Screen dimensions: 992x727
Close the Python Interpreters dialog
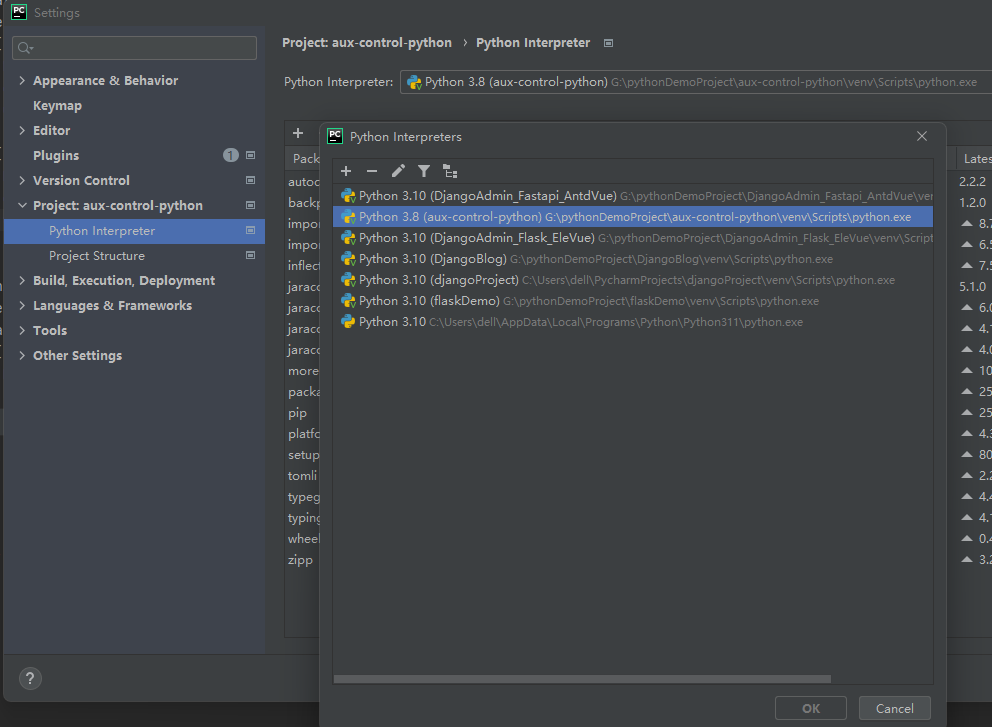922,136
